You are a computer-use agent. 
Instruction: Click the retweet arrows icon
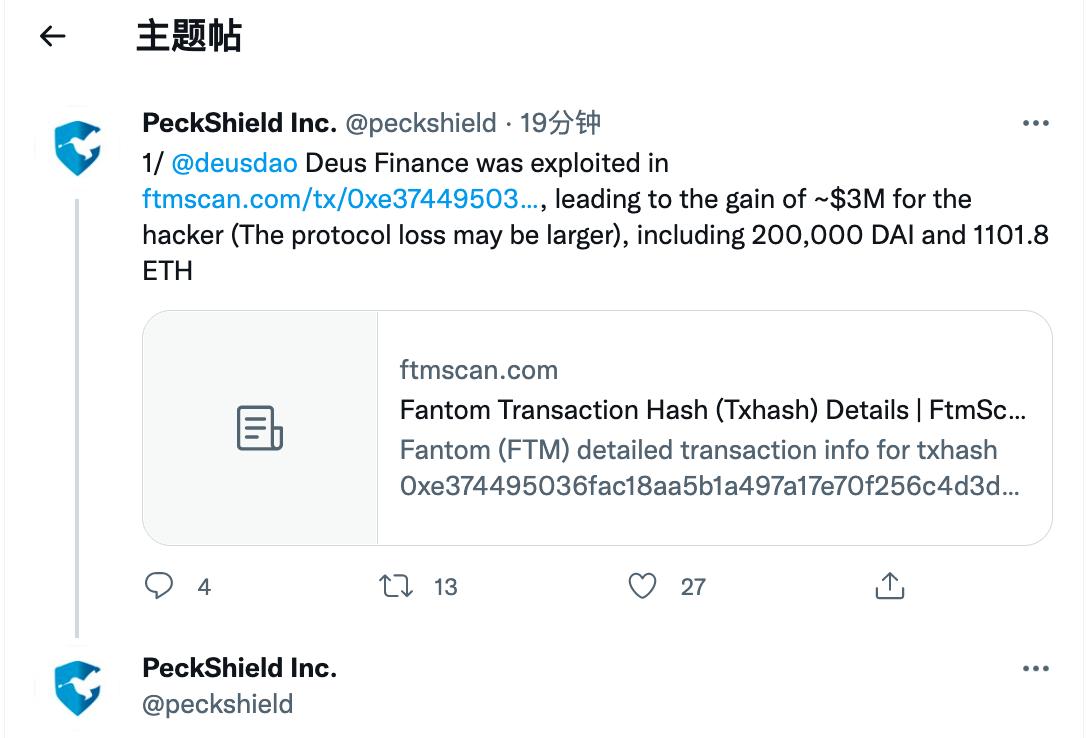(x=397, y=586)
